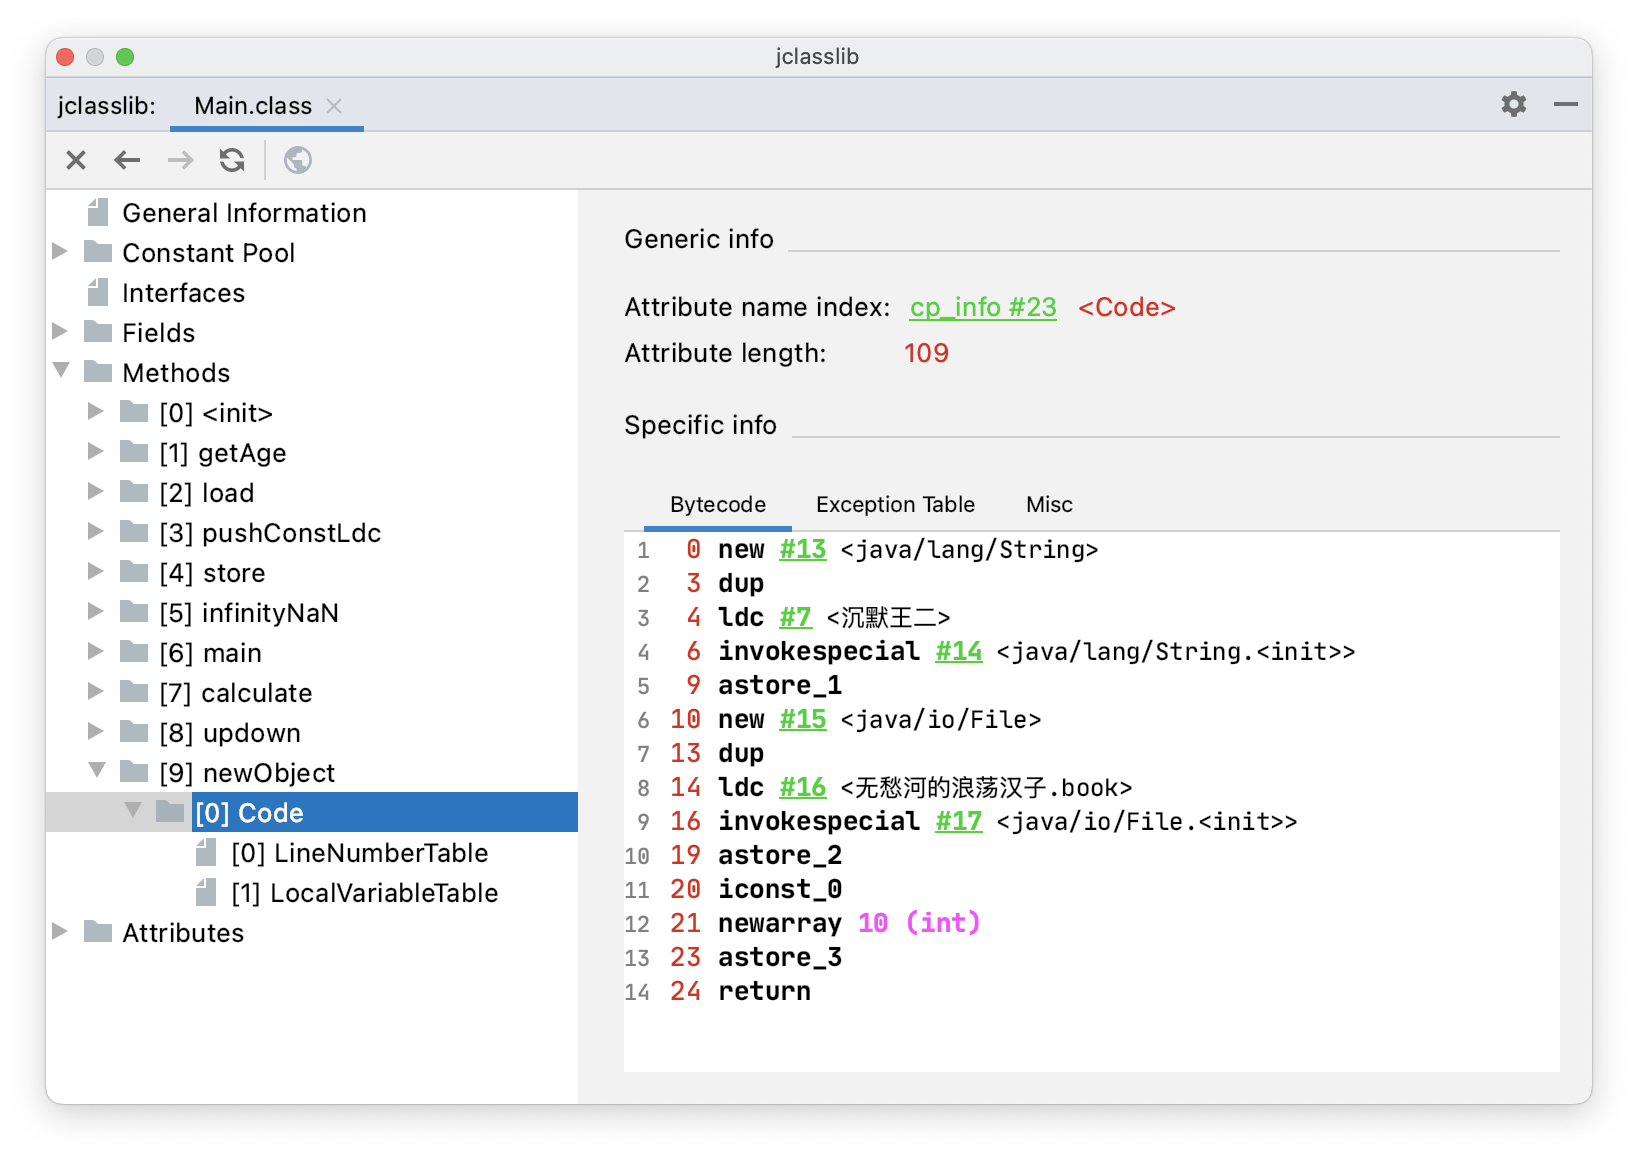Open the Misc tab
This screenshot has height=1158, width=1638.
(x=1049, y=505)
